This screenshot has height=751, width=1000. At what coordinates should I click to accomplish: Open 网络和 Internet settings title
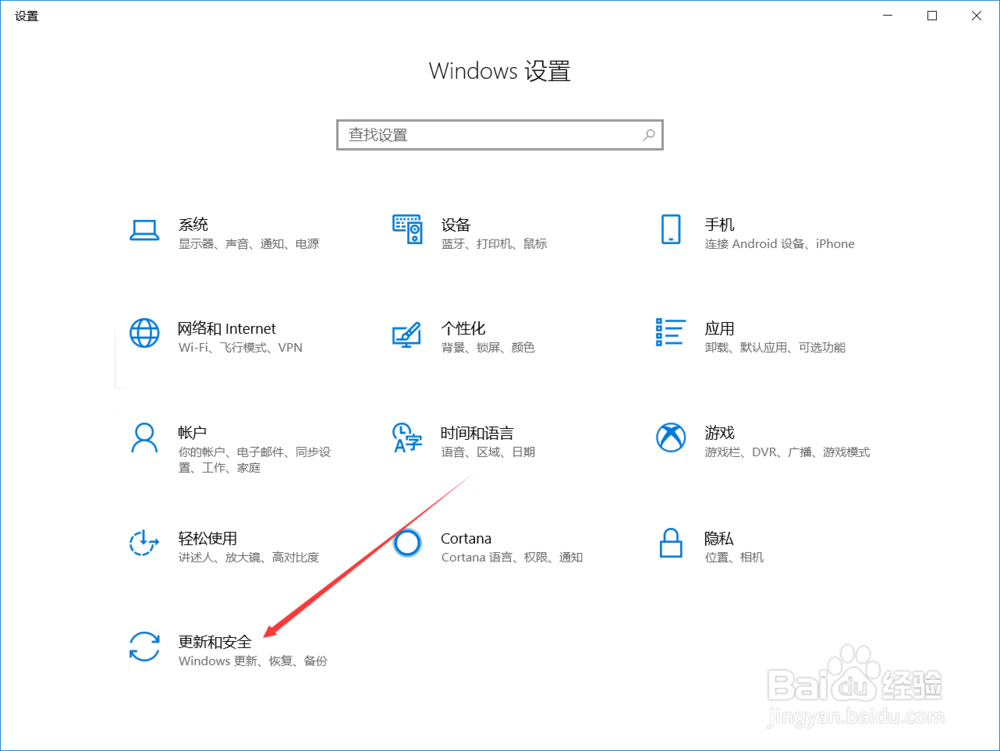(x=226, y=328)
